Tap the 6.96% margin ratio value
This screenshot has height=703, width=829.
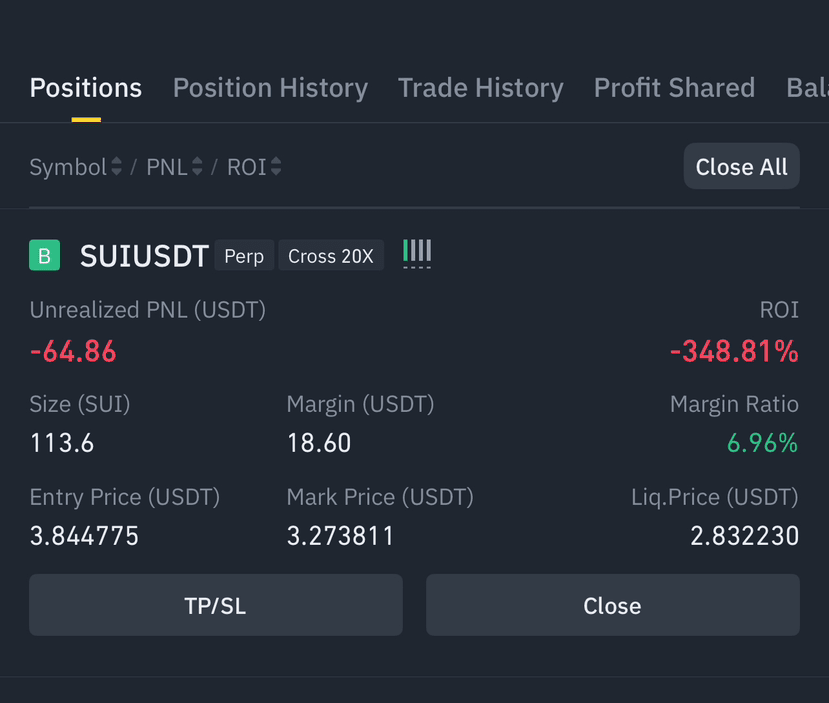(762, 443)
